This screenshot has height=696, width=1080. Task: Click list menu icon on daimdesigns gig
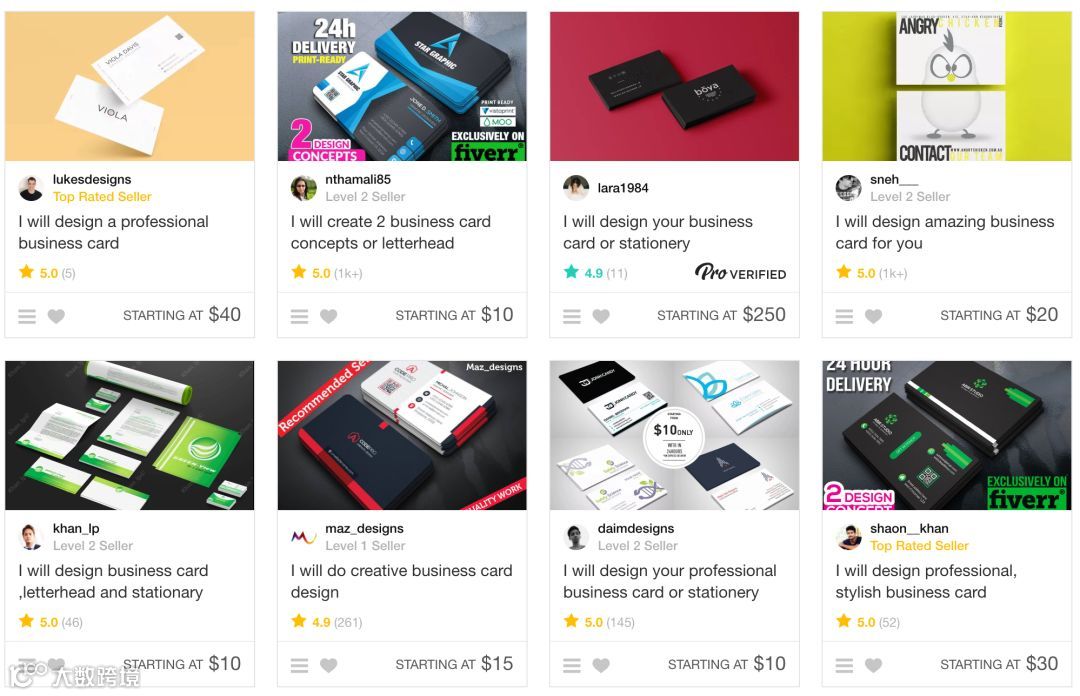572,665
